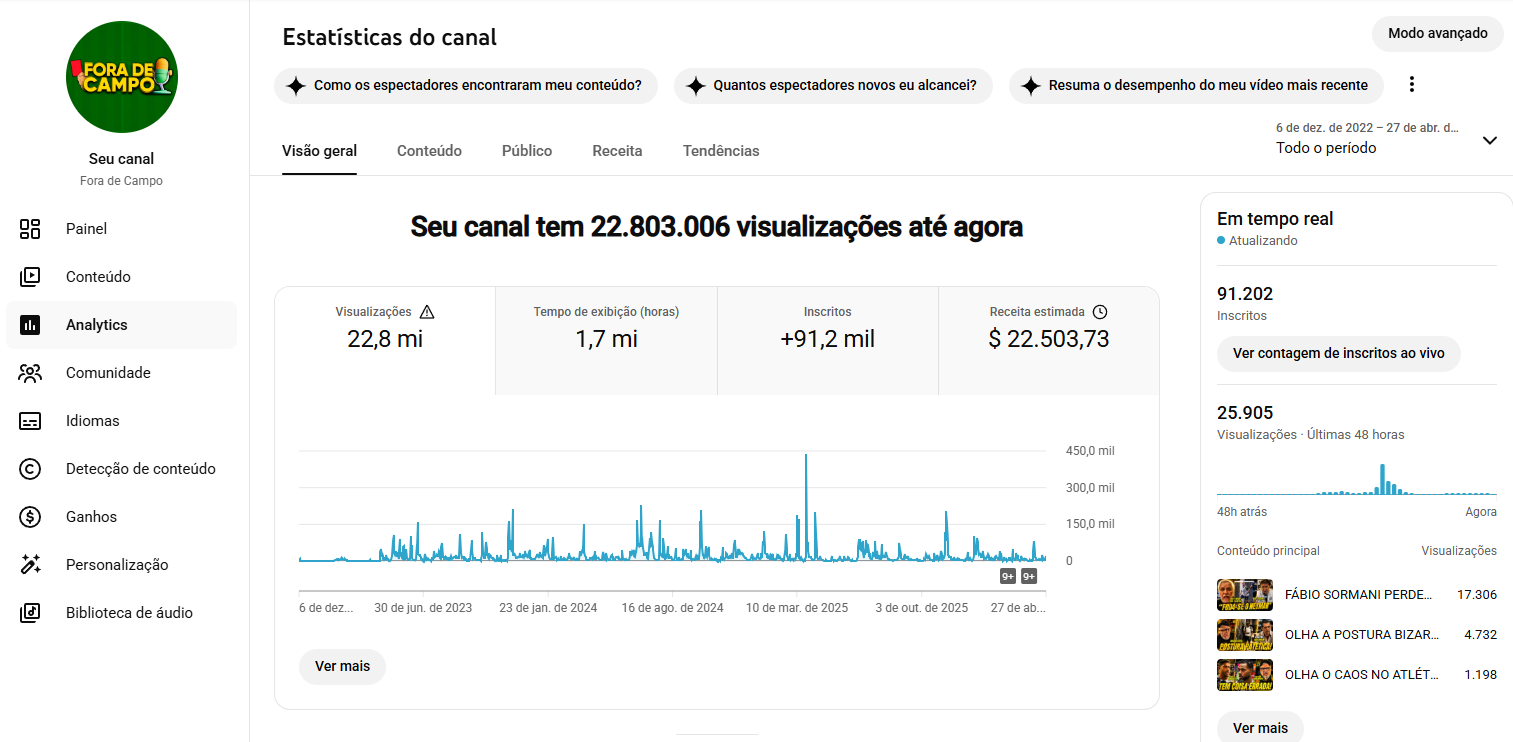Image resolution: width=1513 pixels, height=742 pixels.
Task: Click 'Como os espectadores encontraram meu conteúdo?' suggestion
Action: click(x=466, y=86)
